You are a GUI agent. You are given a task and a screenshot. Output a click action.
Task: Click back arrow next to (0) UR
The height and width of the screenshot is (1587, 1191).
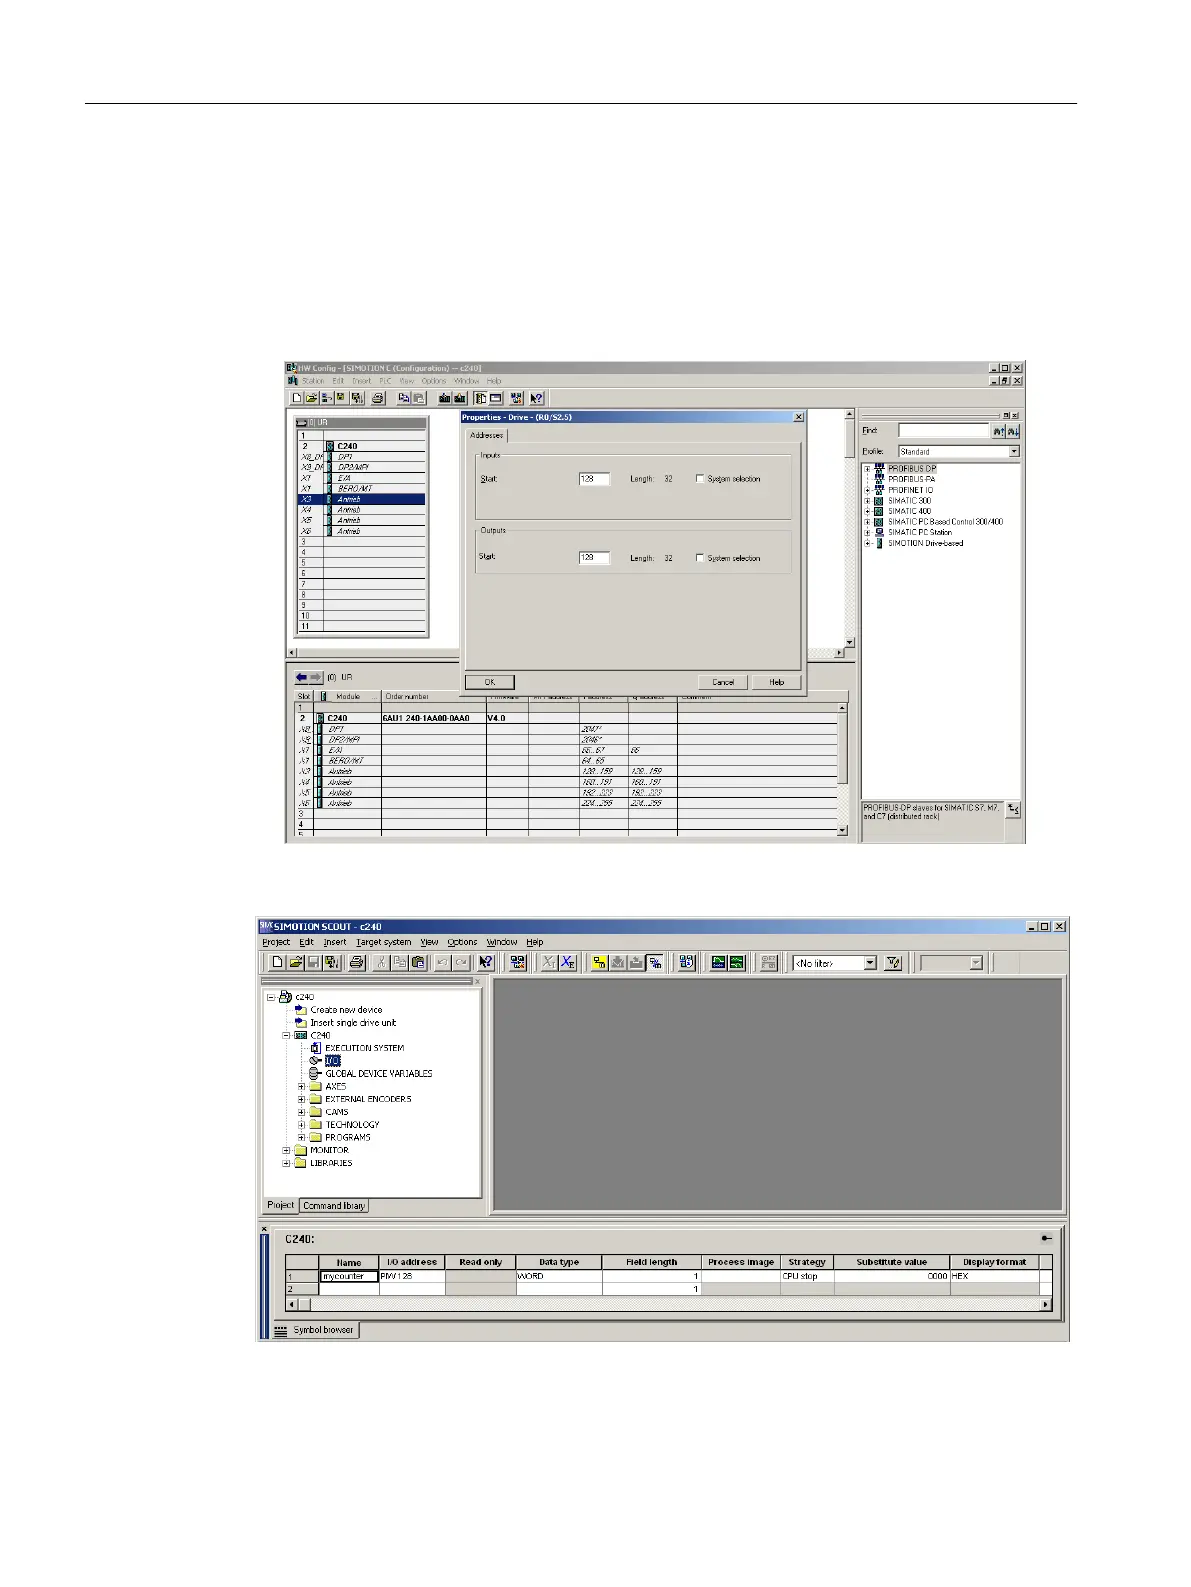pyautogui.click(x=301, y=677)
